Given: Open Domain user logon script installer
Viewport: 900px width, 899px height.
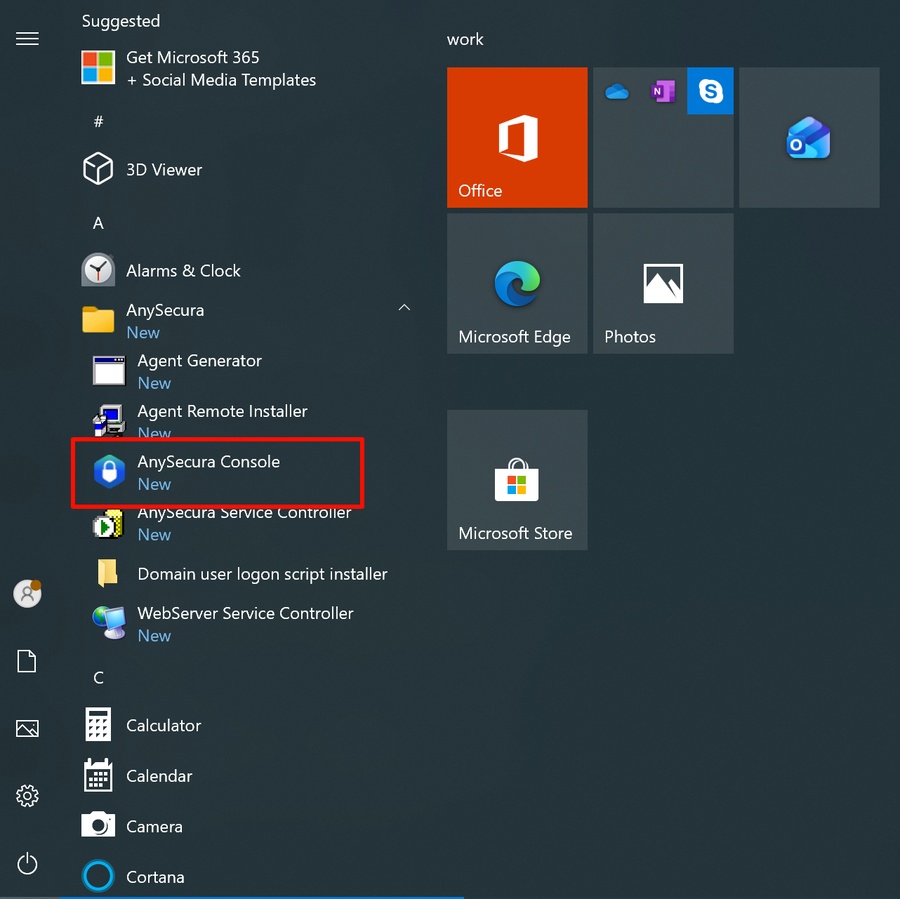Looking at the screenshot, I should pos(262,574).
